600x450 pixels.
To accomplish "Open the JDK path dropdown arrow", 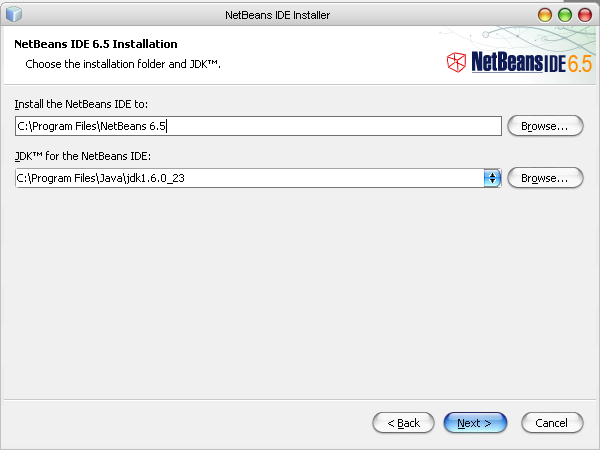I will 492,178.
